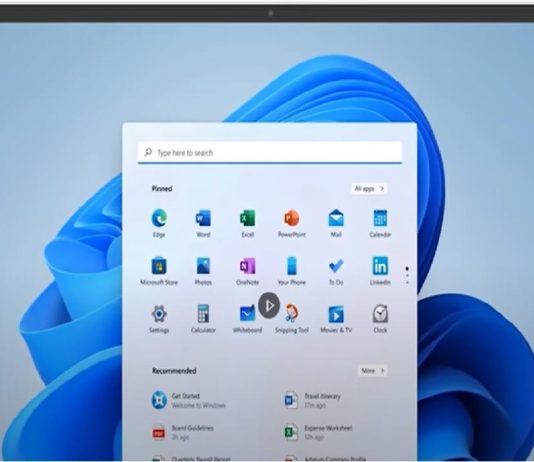Open the Movies & TV app
The height and width of the screenshot is (462, 534).
[336, 314]
